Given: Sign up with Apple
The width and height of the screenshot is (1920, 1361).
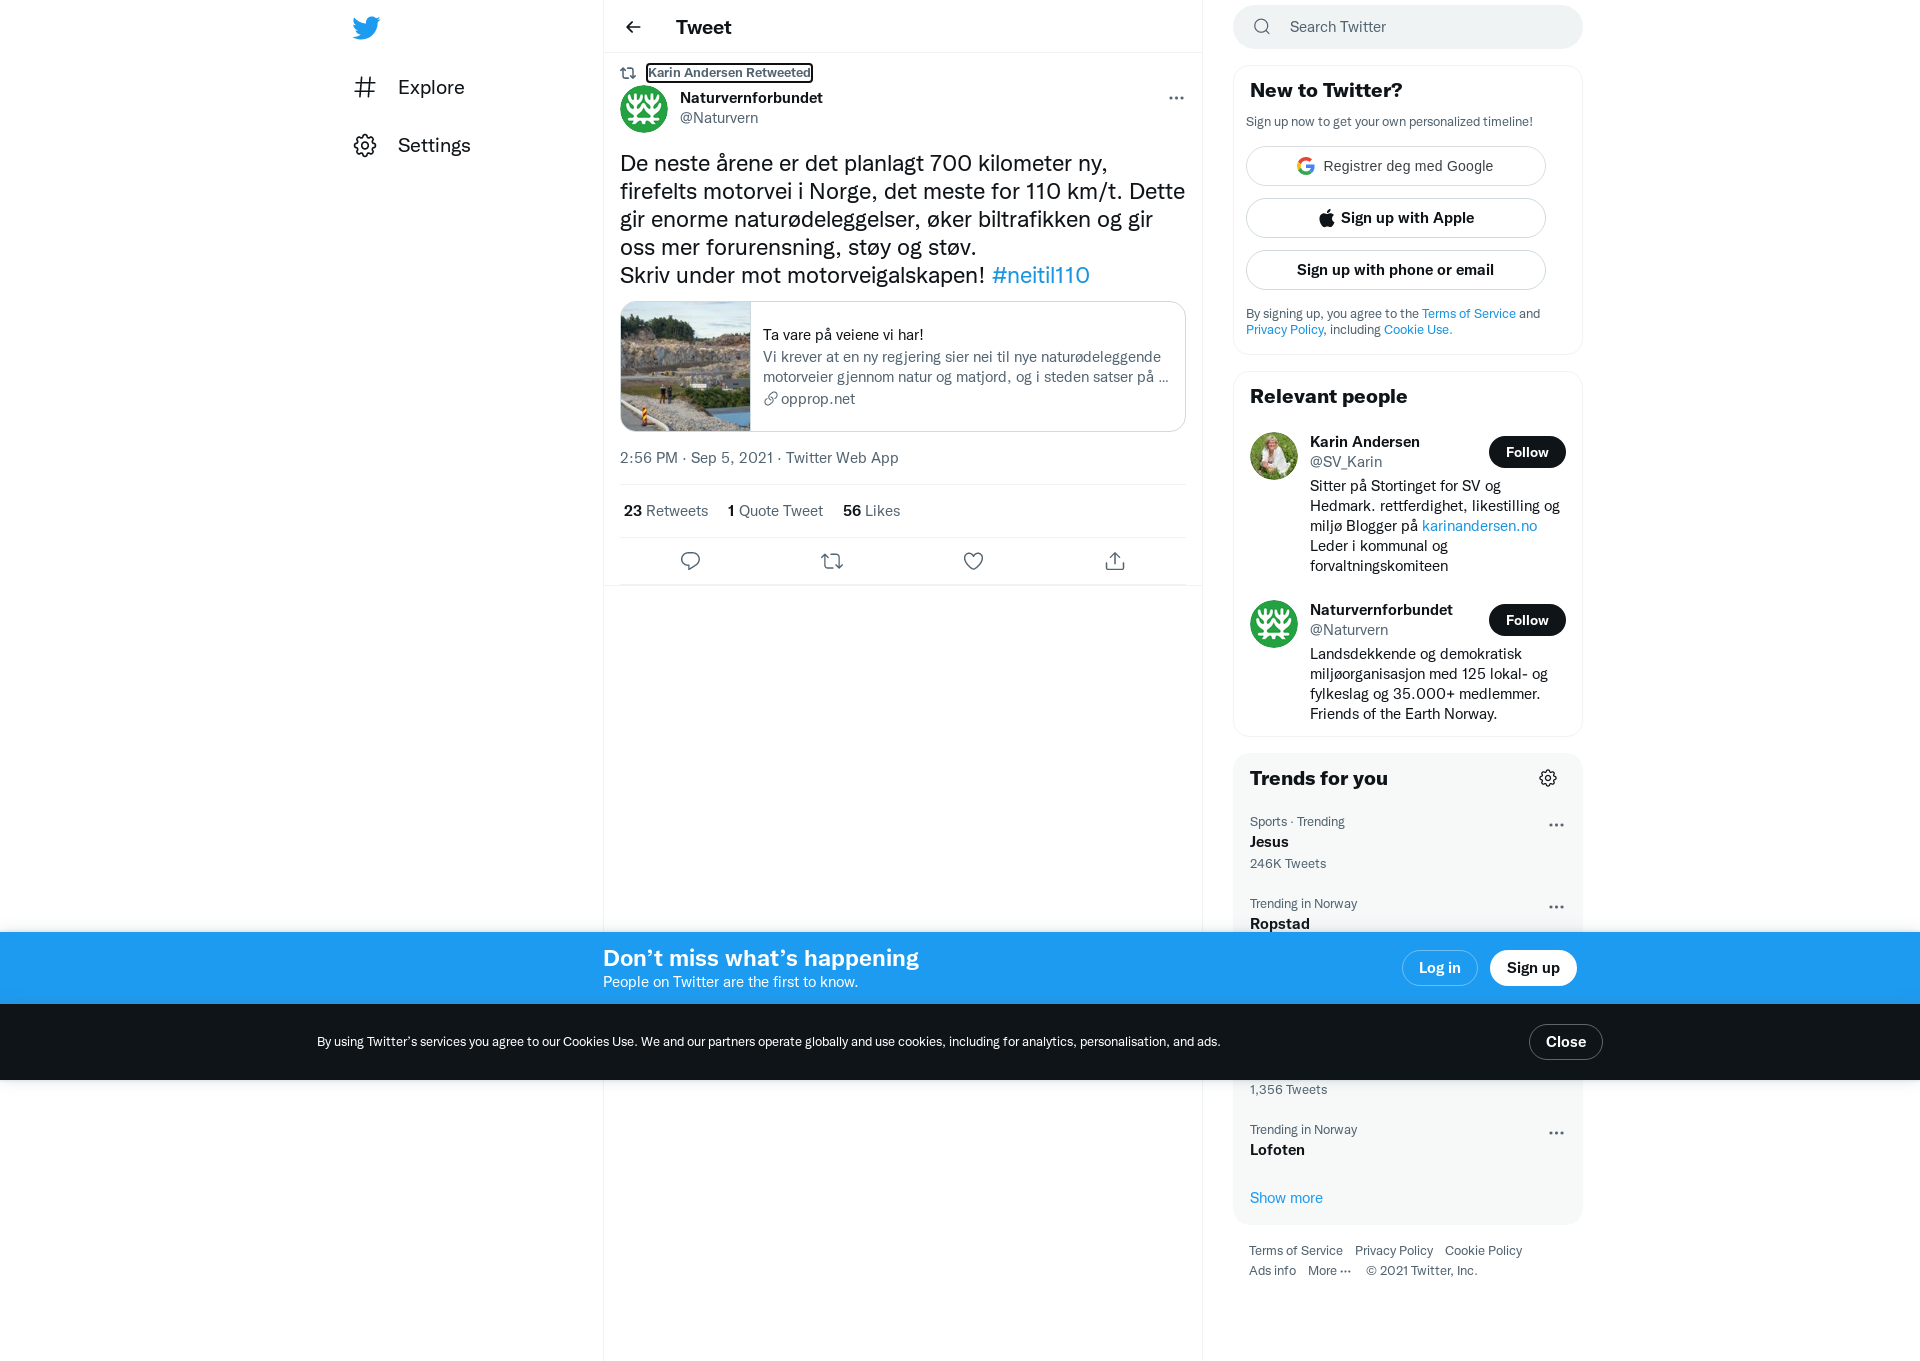Looking at the screenshot, I should click(1396, 218).
